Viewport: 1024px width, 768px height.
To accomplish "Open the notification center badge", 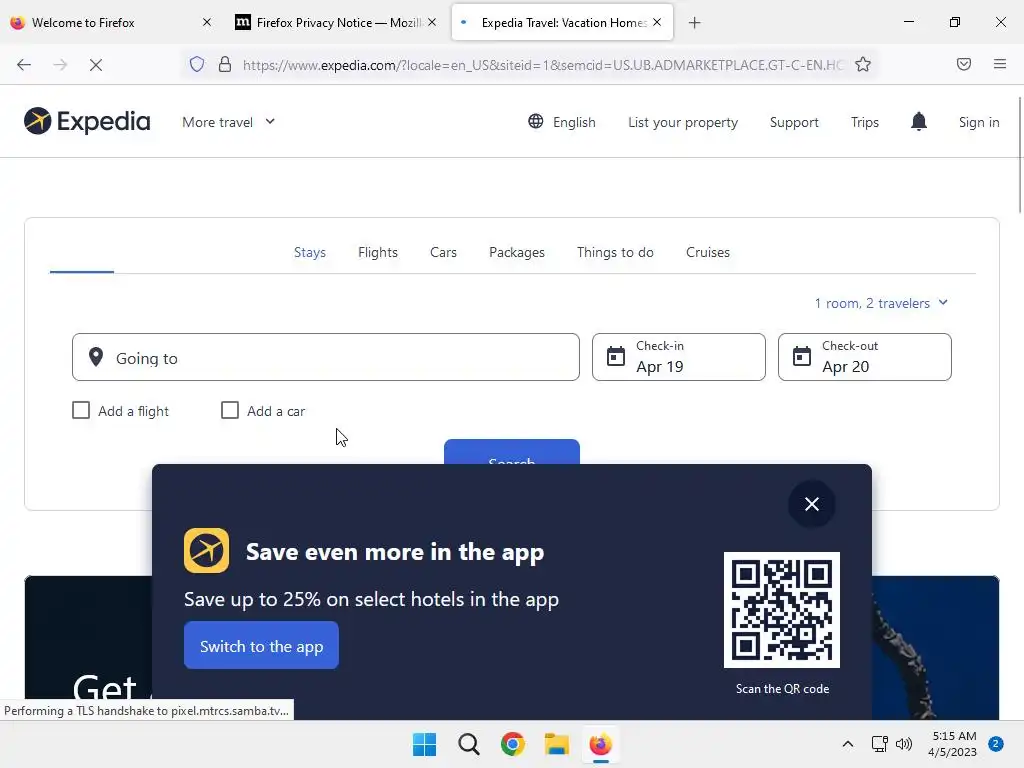I will pyautogui.click(x=996, y=744).
